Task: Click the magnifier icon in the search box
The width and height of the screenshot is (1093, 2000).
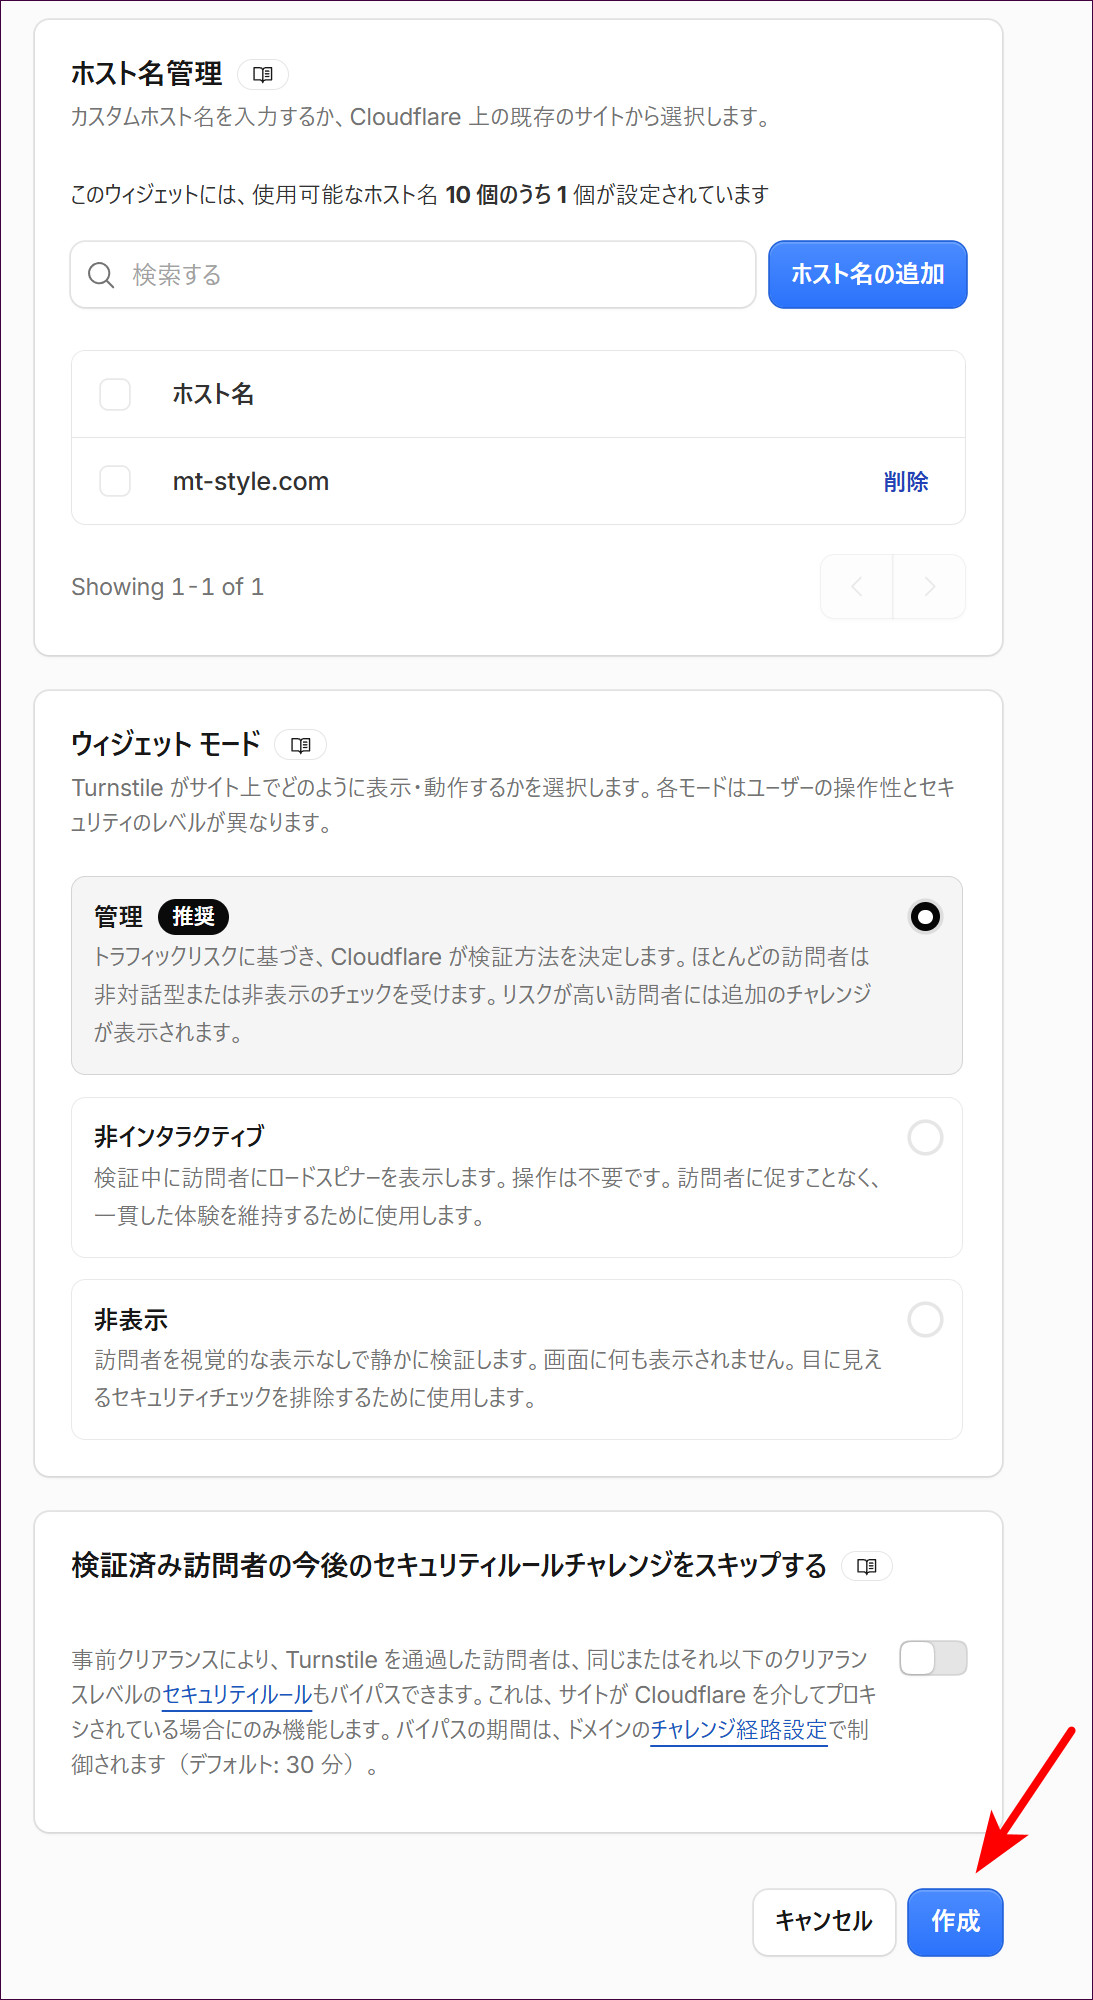Action: pyautogui.click(x=101, y=275)
